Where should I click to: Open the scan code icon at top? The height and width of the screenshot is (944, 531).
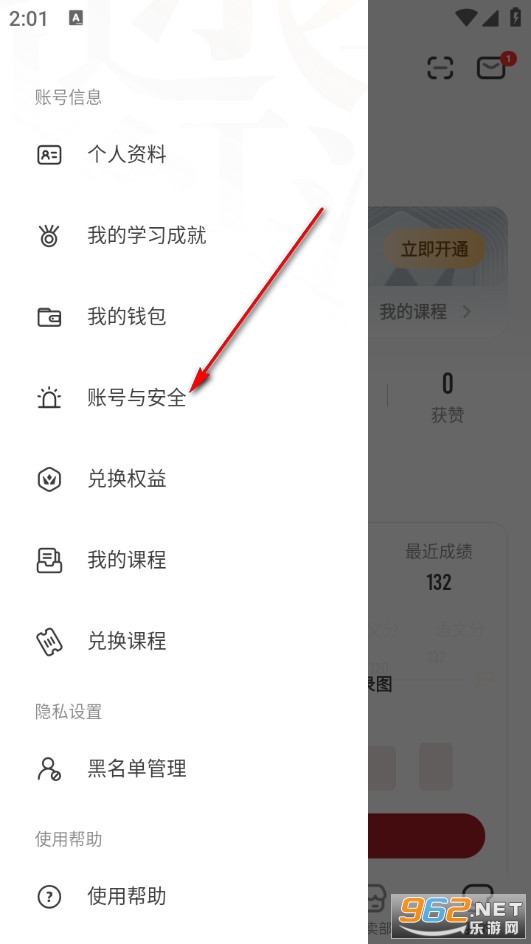click(x=440, y=68)
